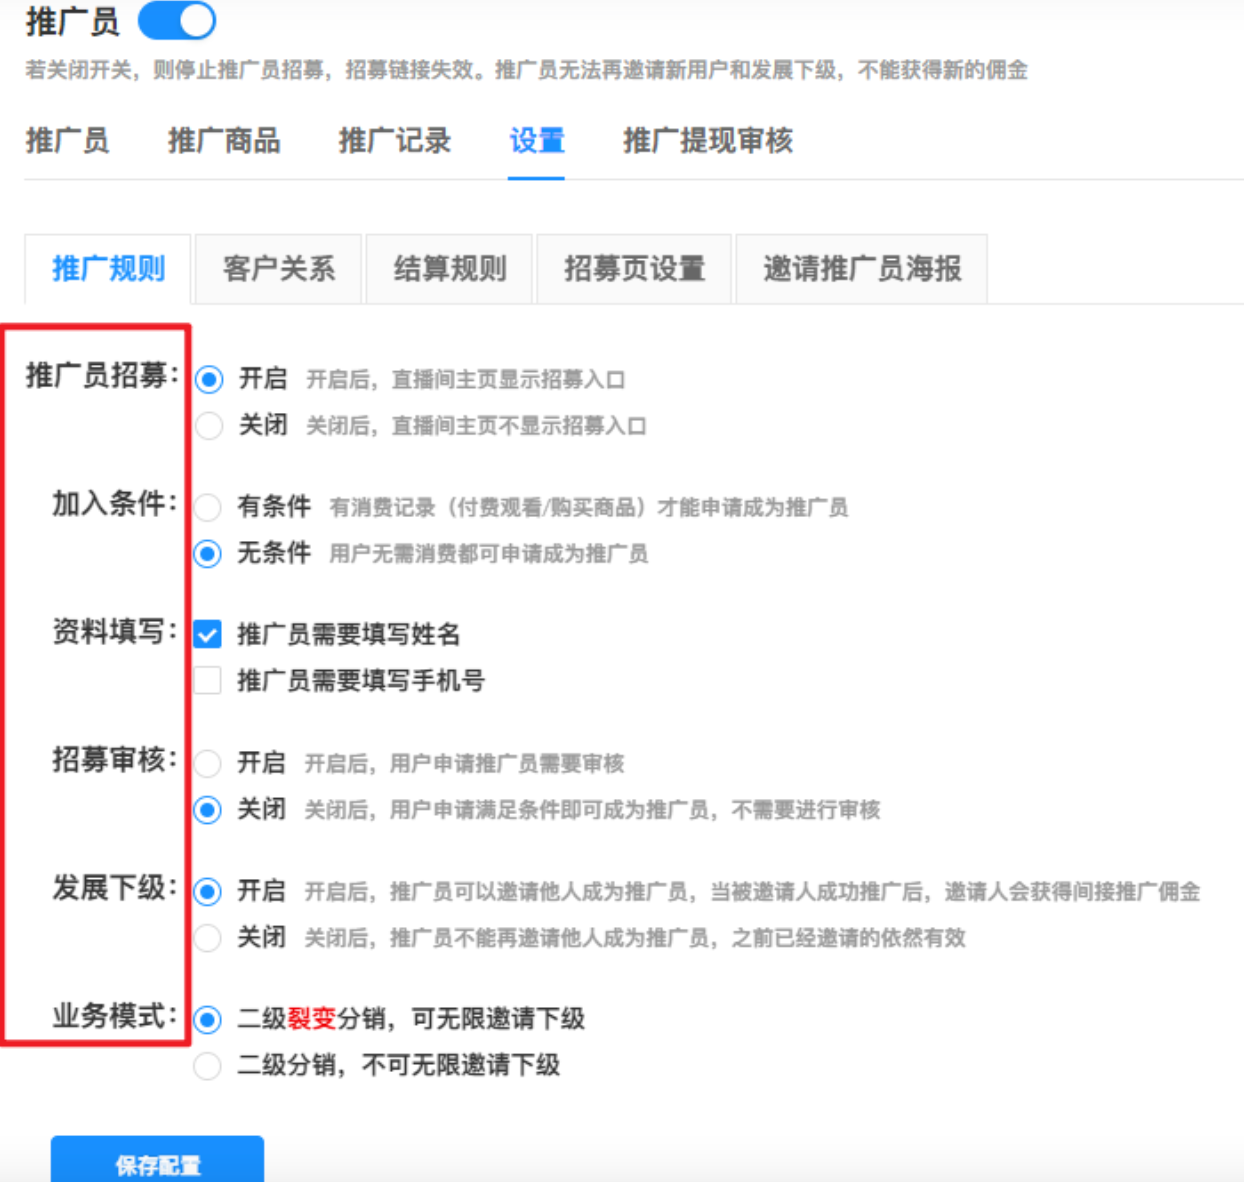Select 关闭 for 推广员招募

[208, 425]
